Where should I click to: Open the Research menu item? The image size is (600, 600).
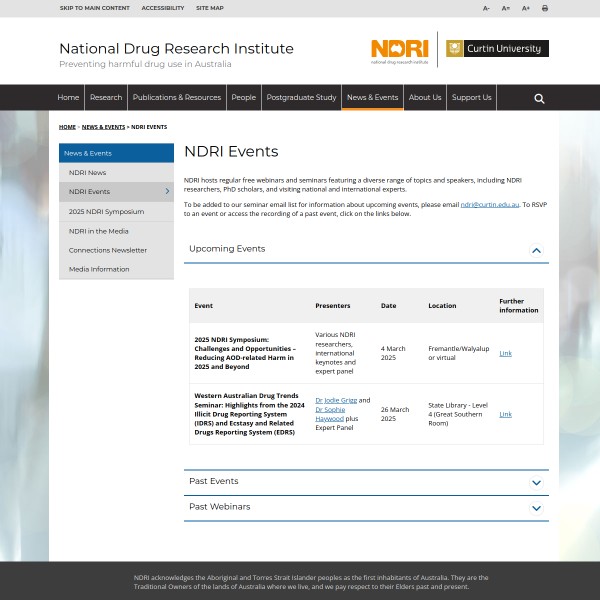click(x=106, y=98)
